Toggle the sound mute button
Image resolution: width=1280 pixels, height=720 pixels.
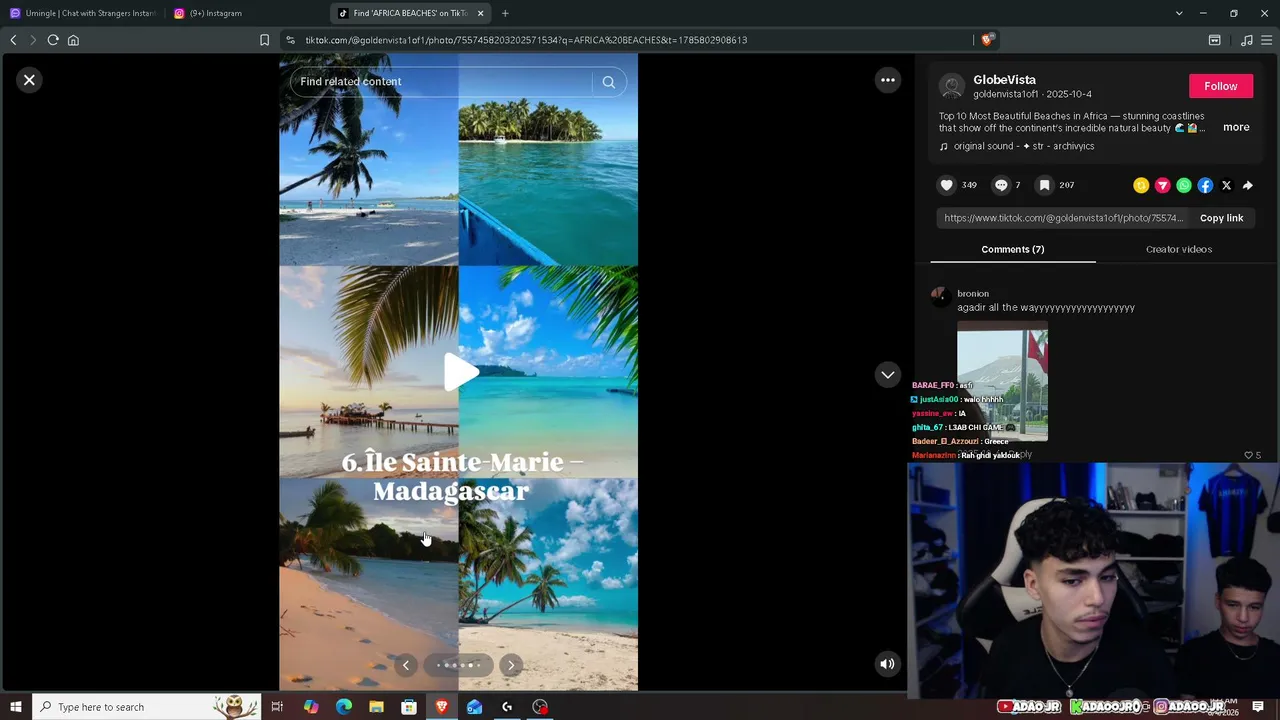coord(887,664)
